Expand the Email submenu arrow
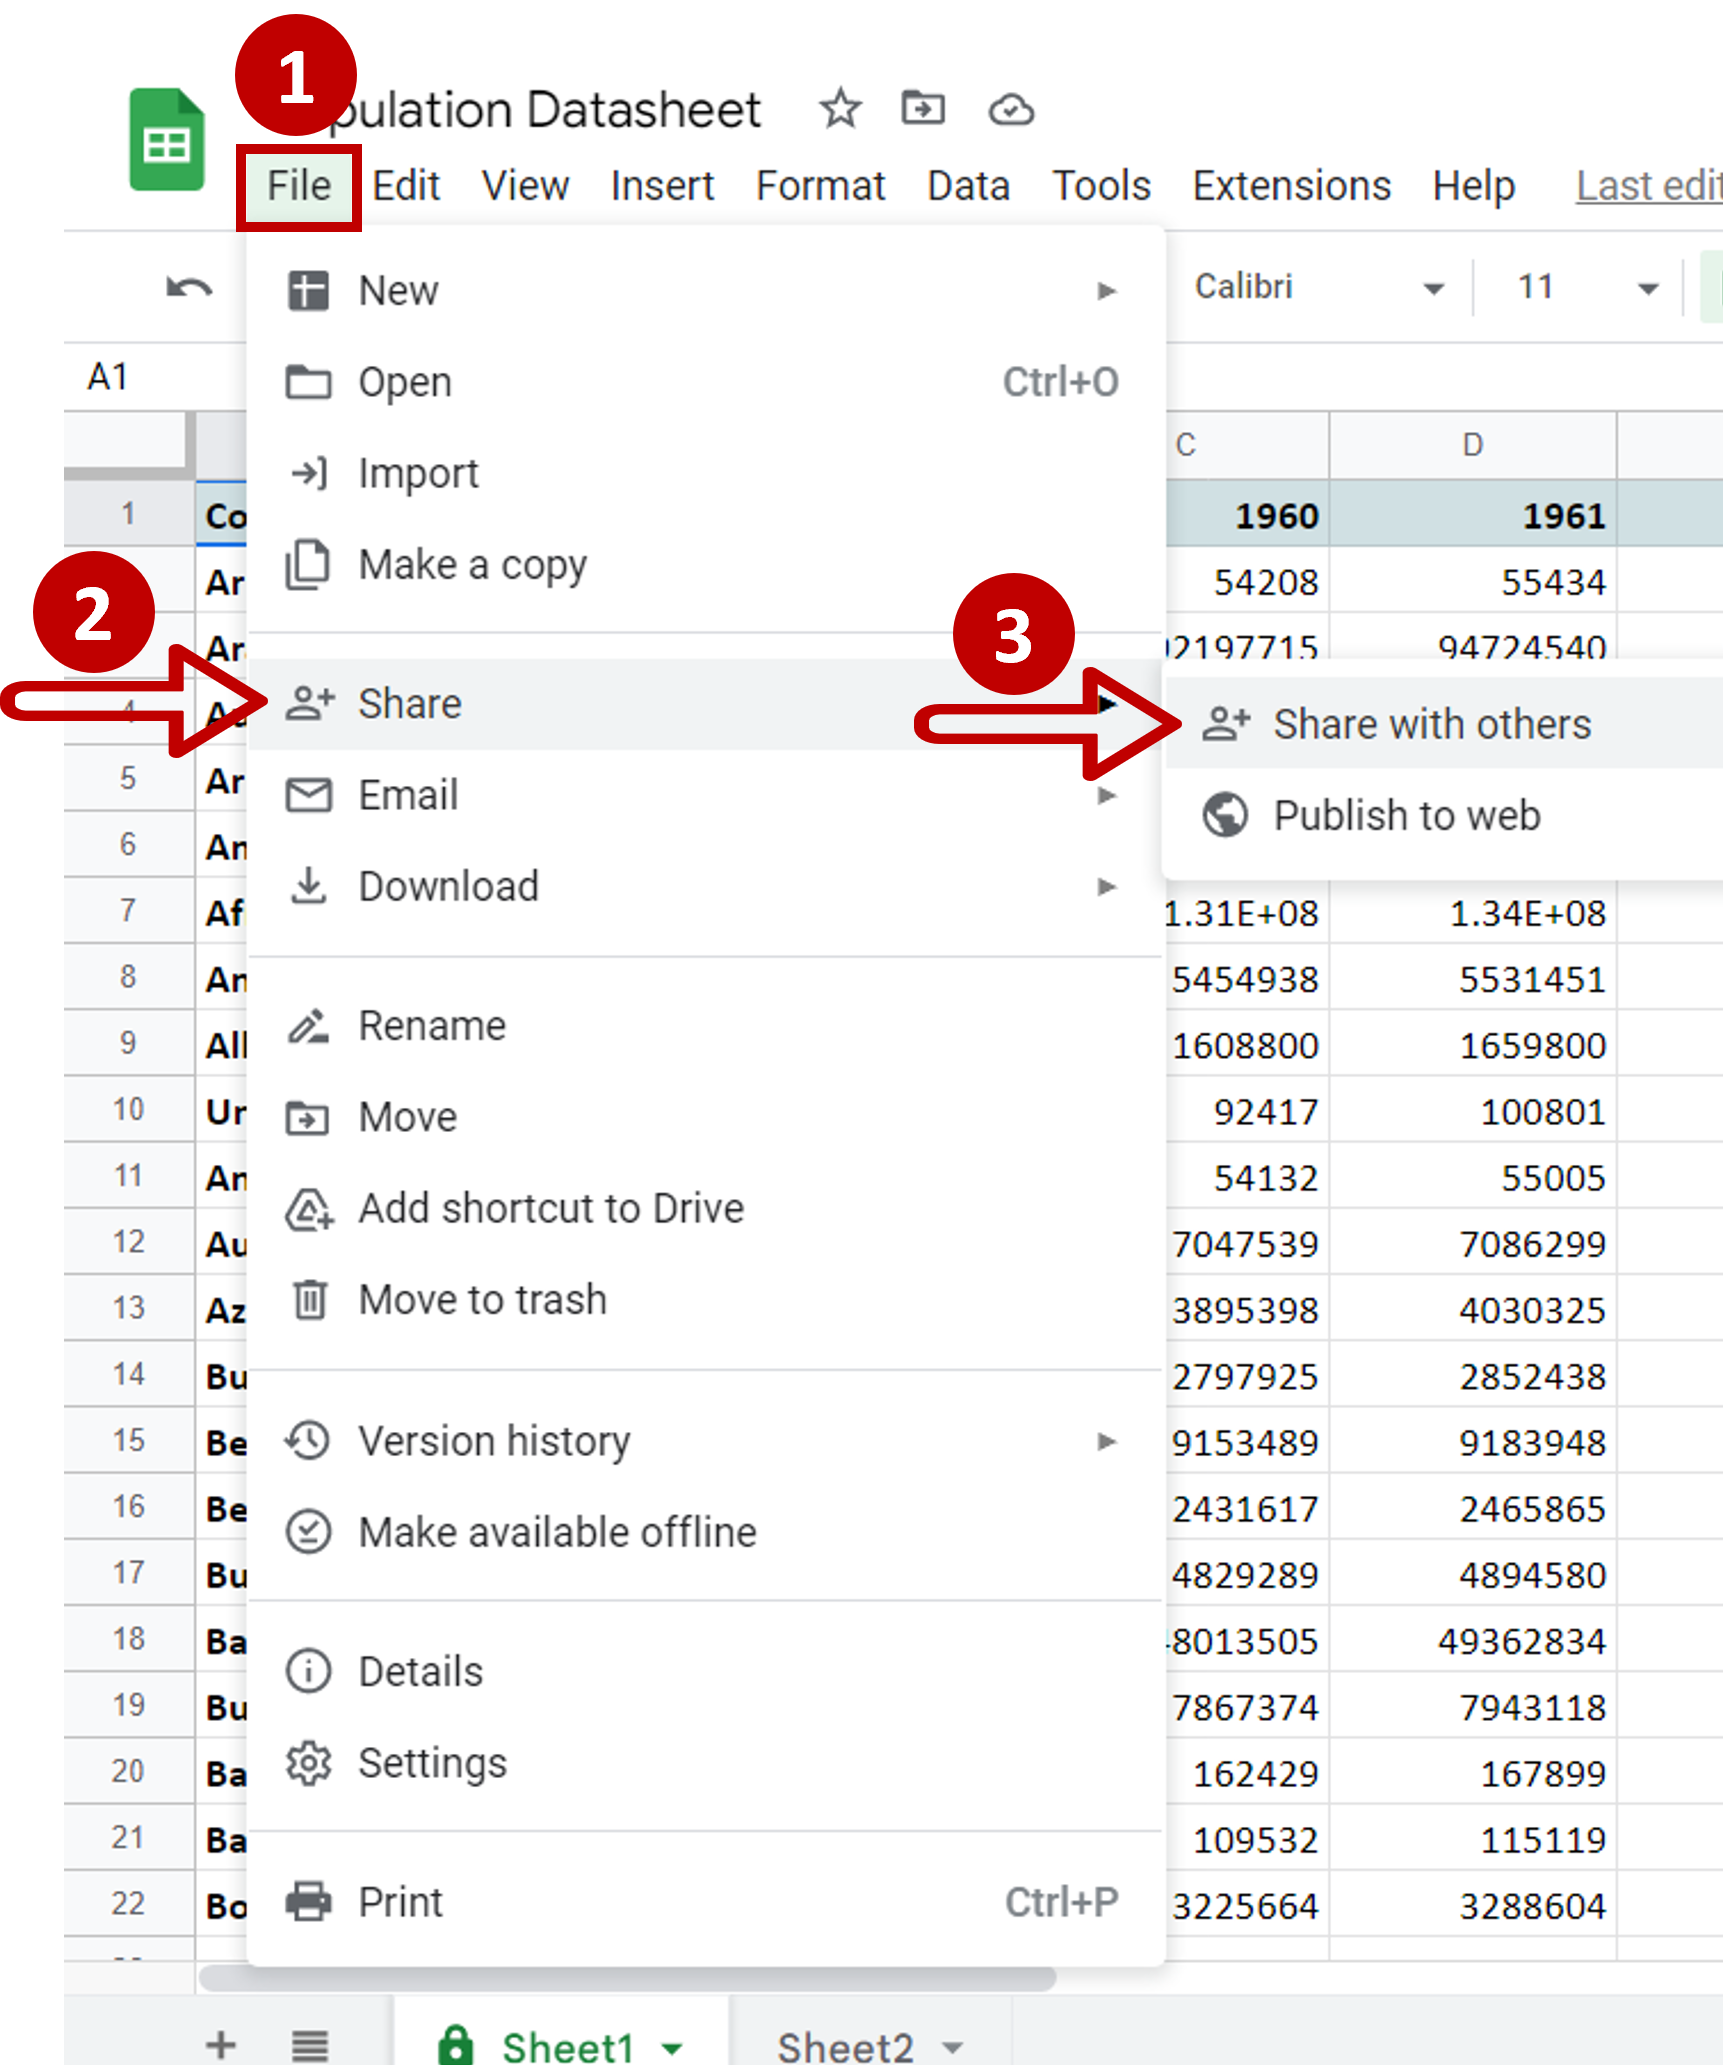The width and height of the screenshot is (1723, 2065). click(1106, 795)
